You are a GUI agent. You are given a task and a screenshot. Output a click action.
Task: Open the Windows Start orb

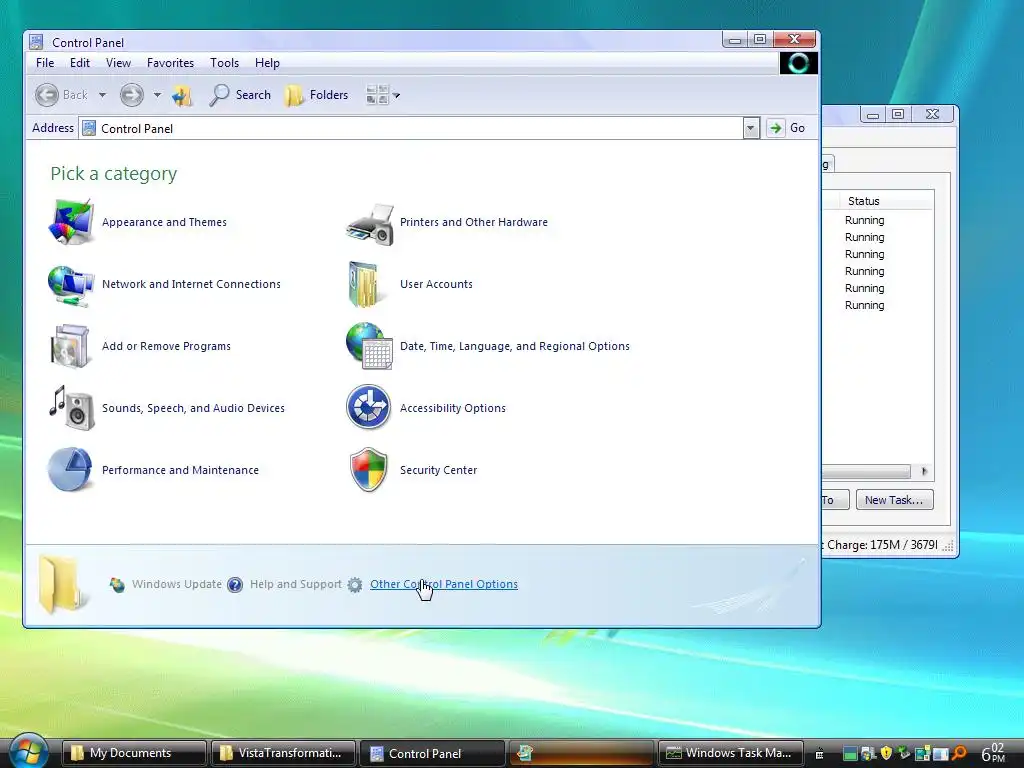[28, 751]
